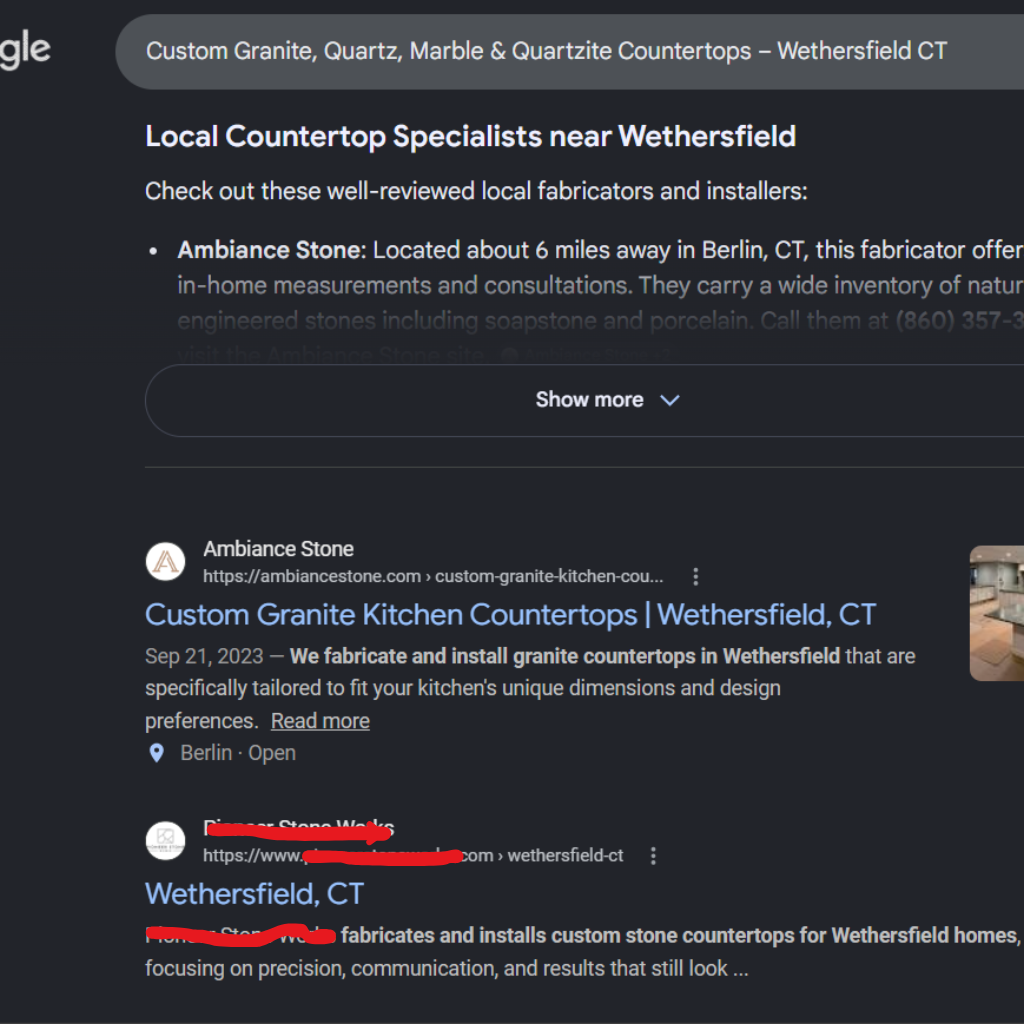Click 'Check out these well-reviewed local fabricators' text
Image resolution: width=1024 pixels, height=1024 pixels.
(476, 191)
